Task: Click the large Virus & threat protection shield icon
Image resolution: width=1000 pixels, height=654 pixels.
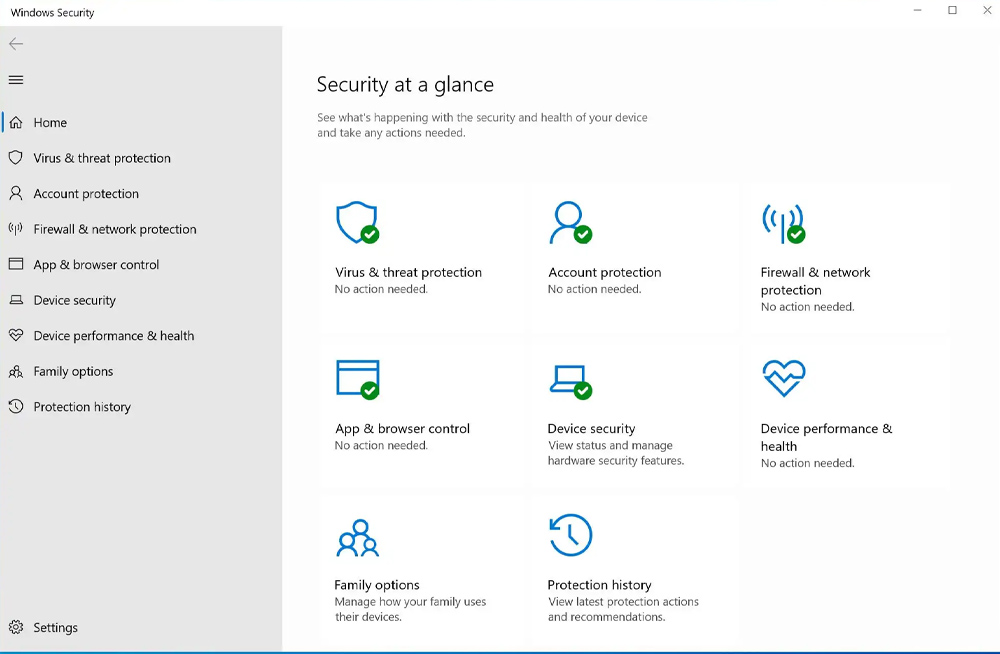Action: click(358, 223)
